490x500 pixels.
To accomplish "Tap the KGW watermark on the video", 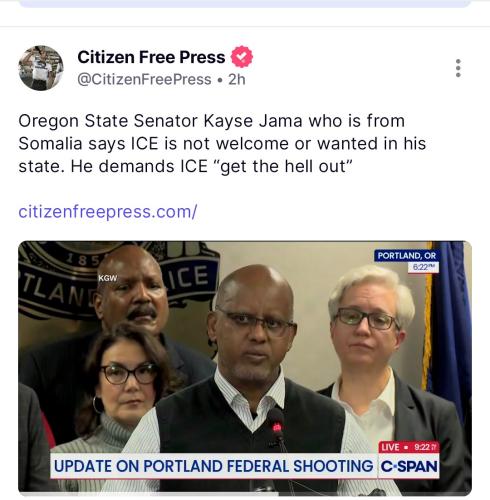I will pos(108,278).
